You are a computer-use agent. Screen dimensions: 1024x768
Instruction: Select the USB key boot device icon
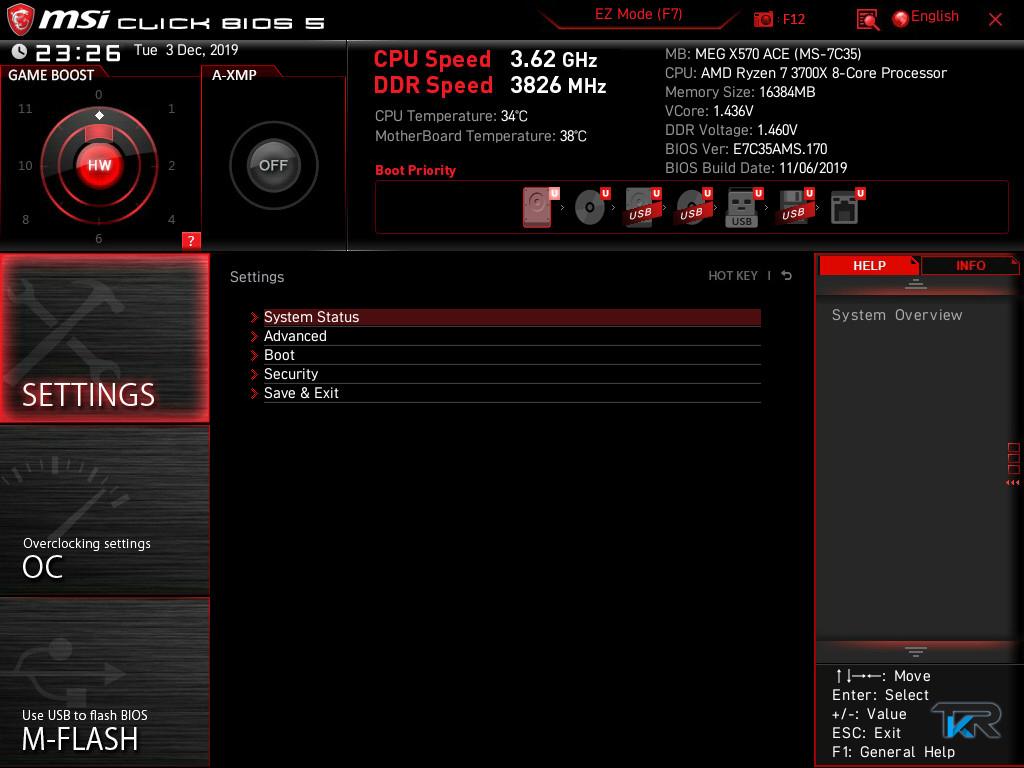tap(742, 208)
